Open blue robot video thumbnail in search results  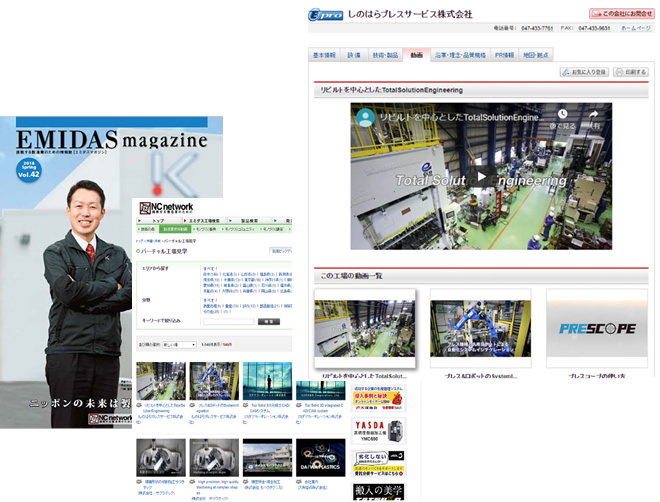coord(214,381)
